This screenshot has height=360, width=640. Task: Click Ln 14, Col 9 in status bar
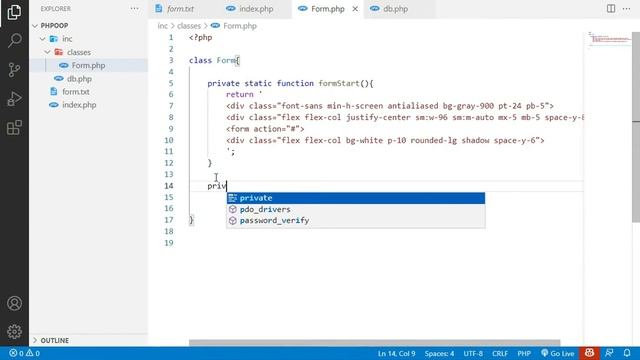coord(396,353)
